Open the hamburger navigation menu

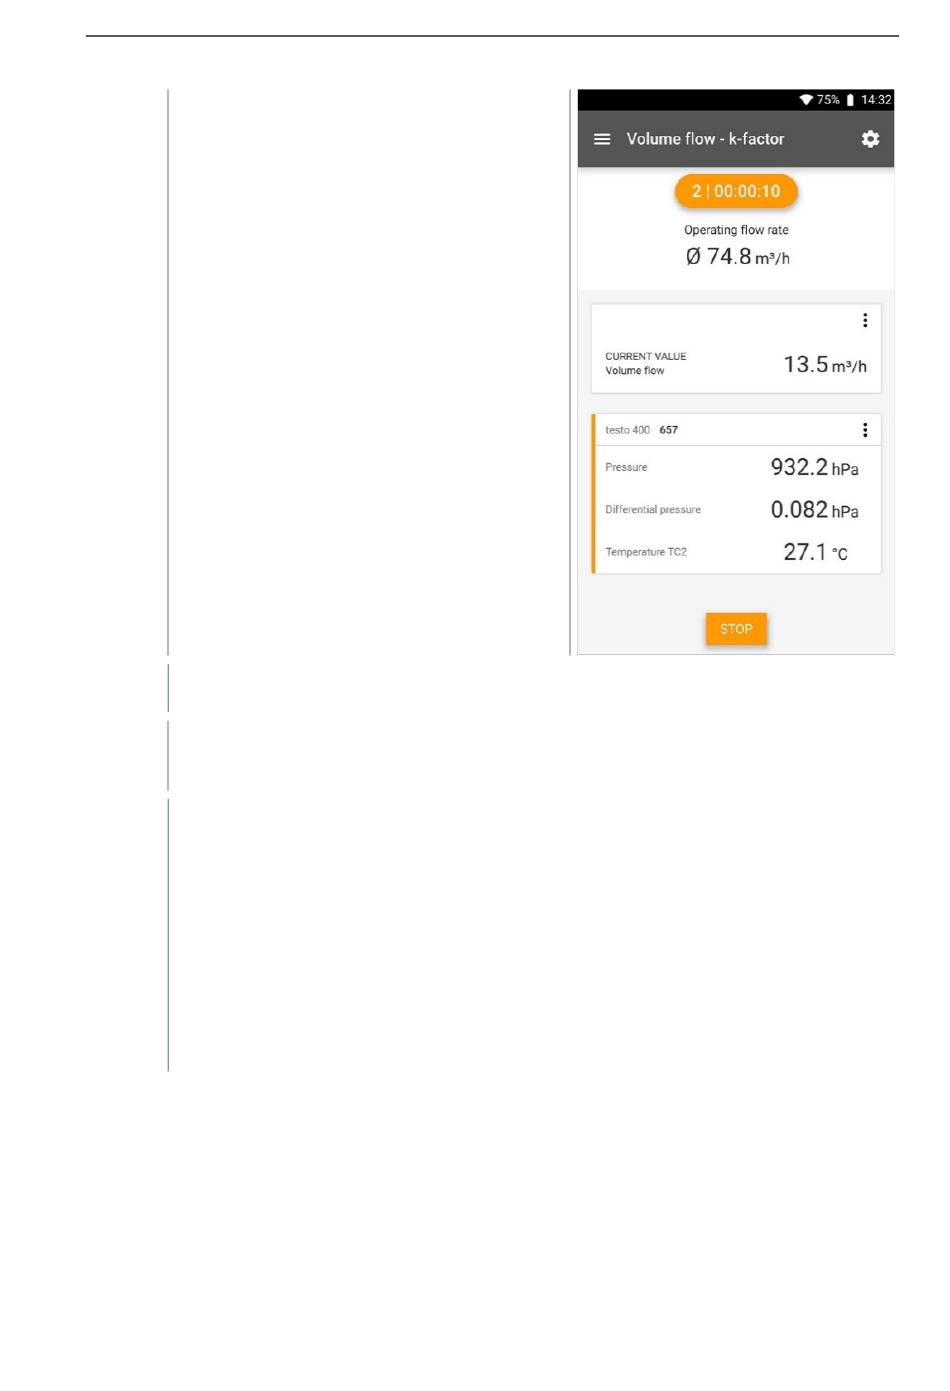pos(602,139)
